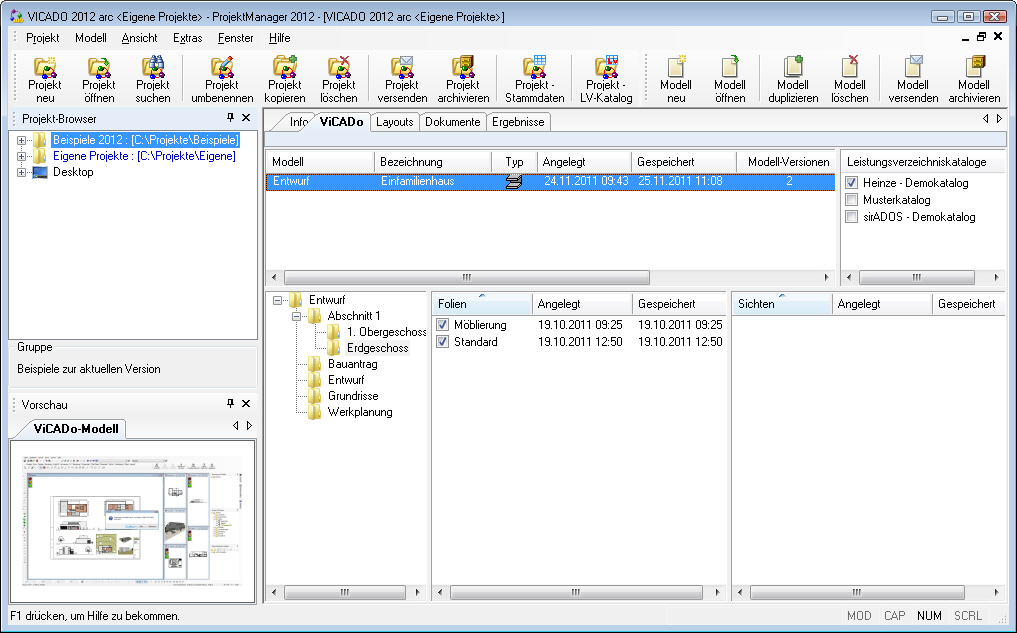Switch to the Ergebnisse tab
Viewport: 1017px width, 633px height.
[x=518, y=122]
